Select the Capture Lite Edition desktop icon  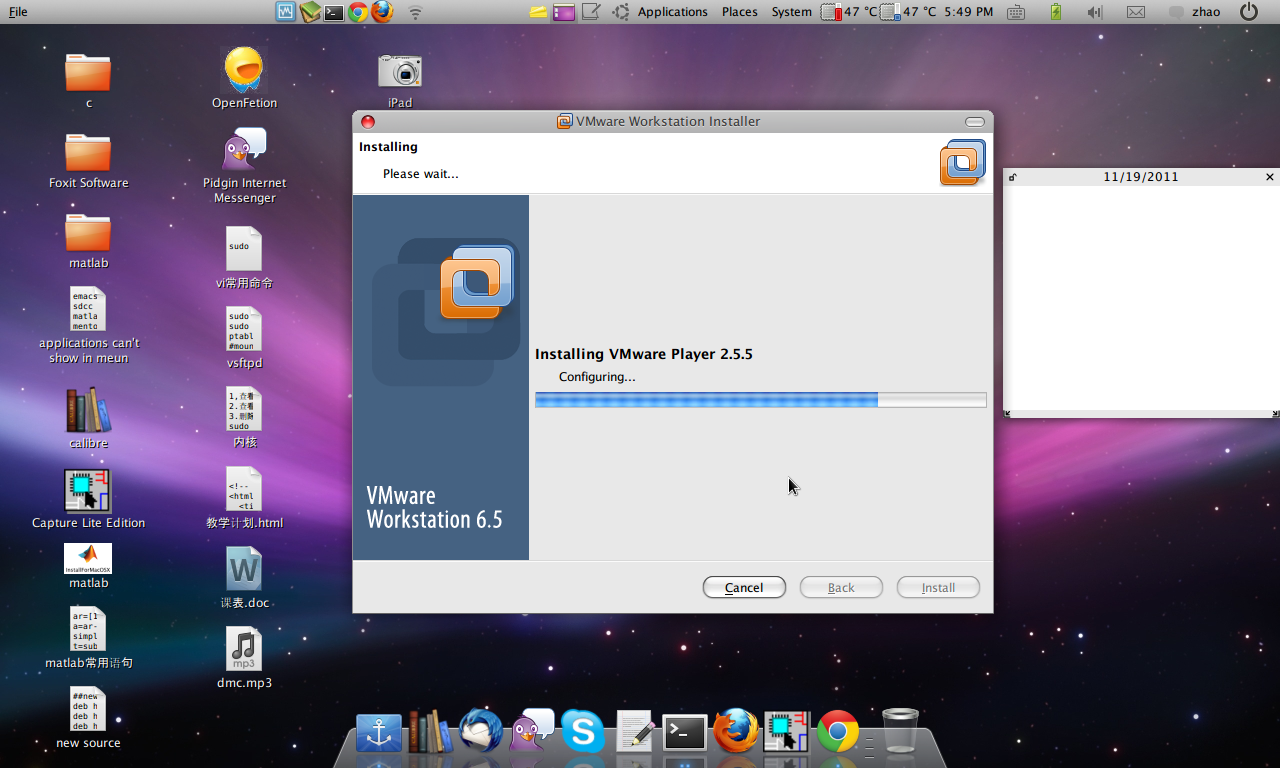(88, 491)
